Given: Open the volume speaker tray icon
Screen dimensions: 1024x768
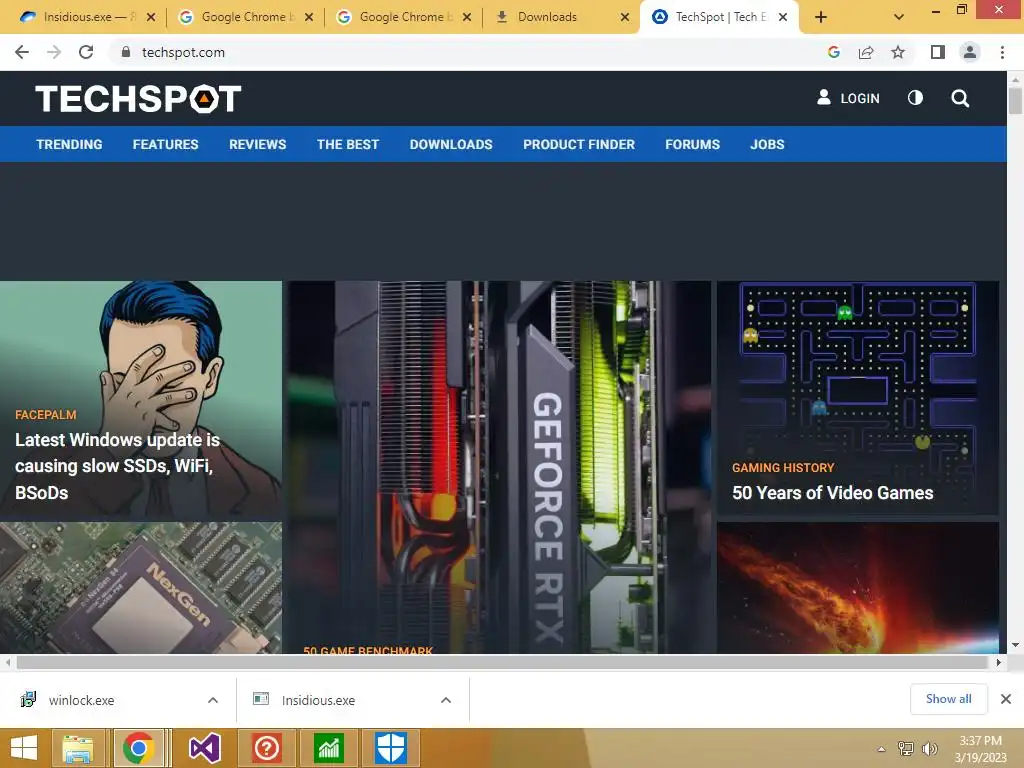Looking at the screenshot, I should pyautogui.click(x=929, y=748).
